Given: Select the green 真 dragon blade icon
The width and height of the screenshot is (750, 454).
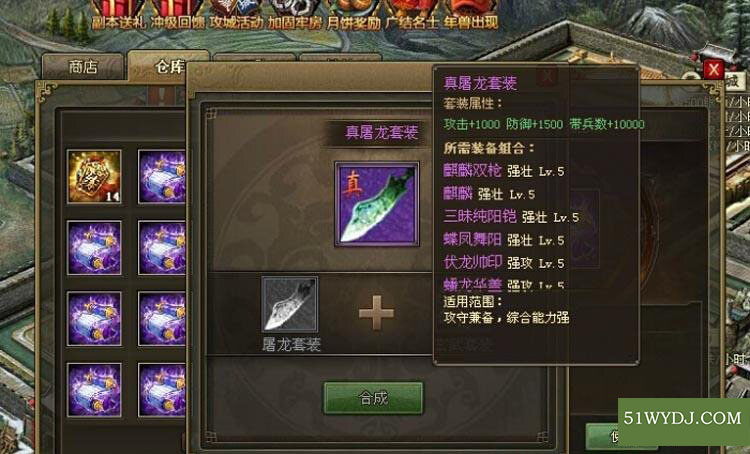Looking at the screenshot, I should 377,204.
